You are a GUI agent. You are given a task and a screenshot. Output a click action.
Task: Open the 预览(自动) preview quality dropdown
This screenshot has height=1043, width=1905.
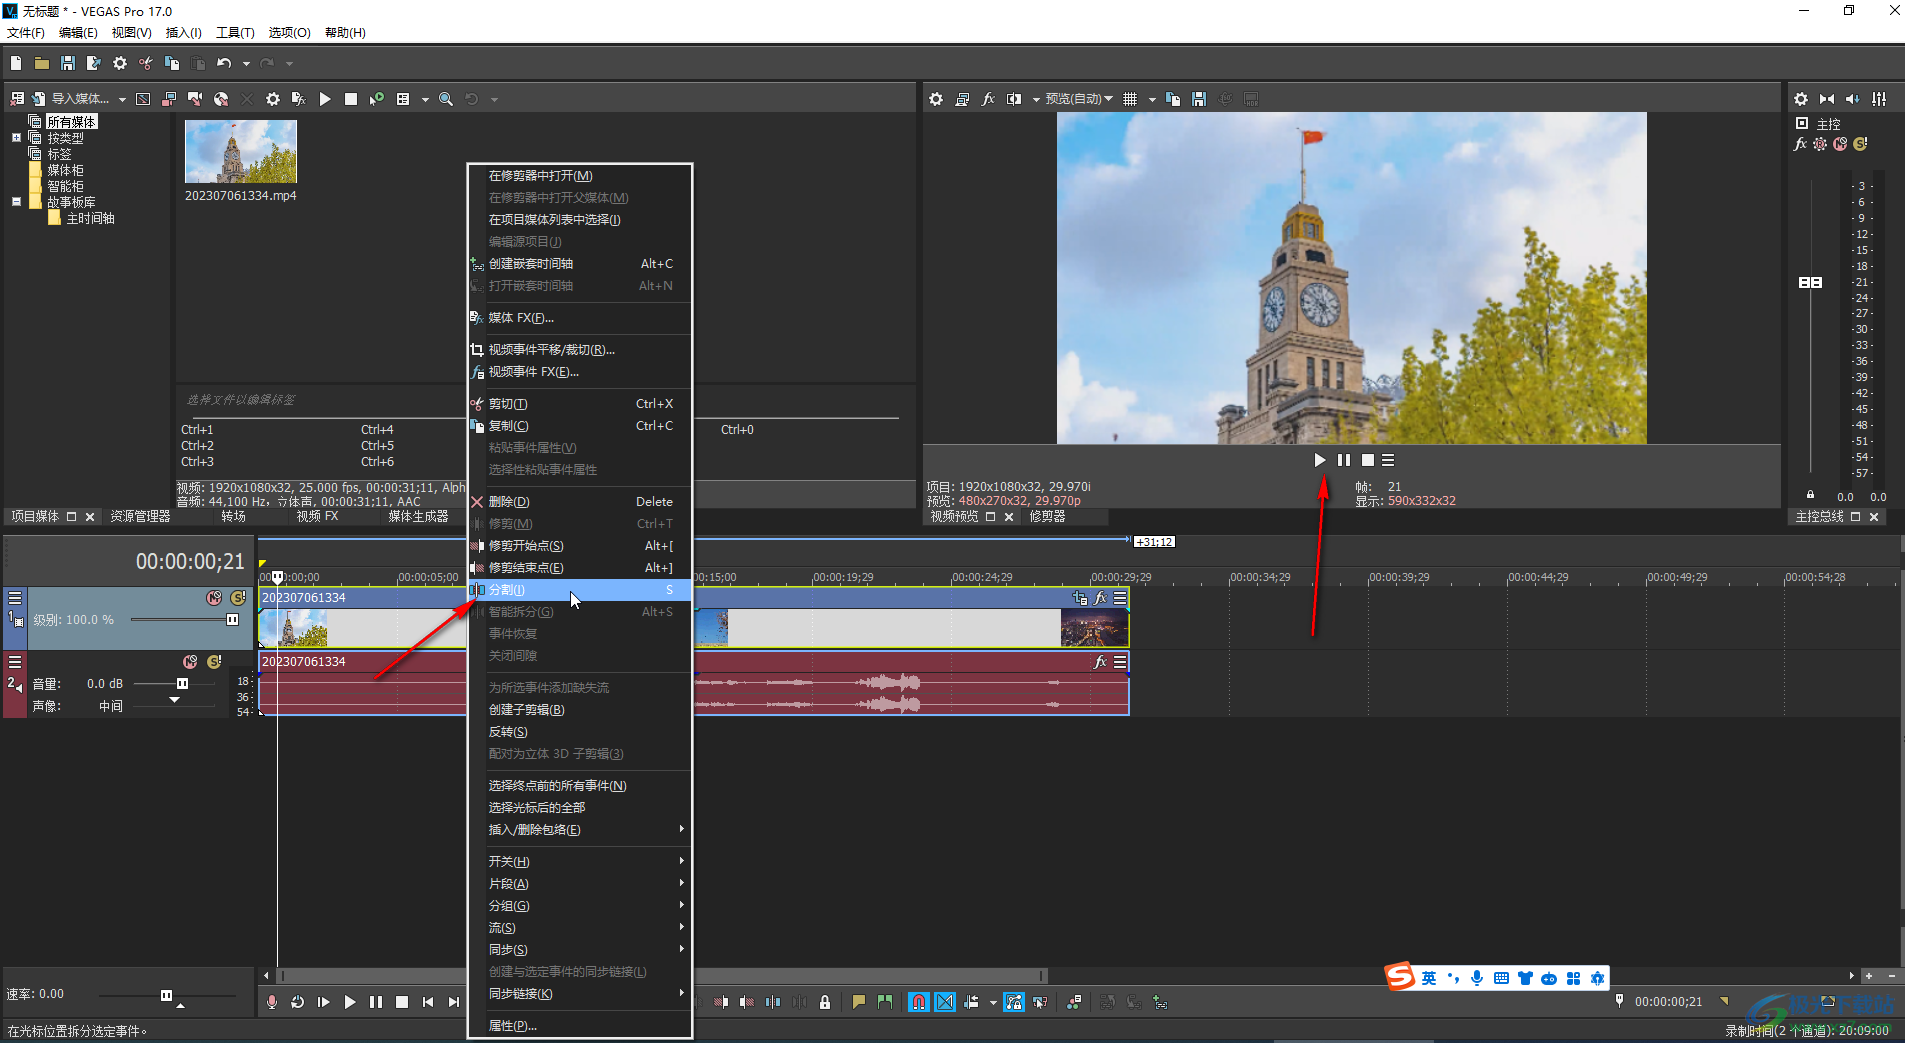1079,99
